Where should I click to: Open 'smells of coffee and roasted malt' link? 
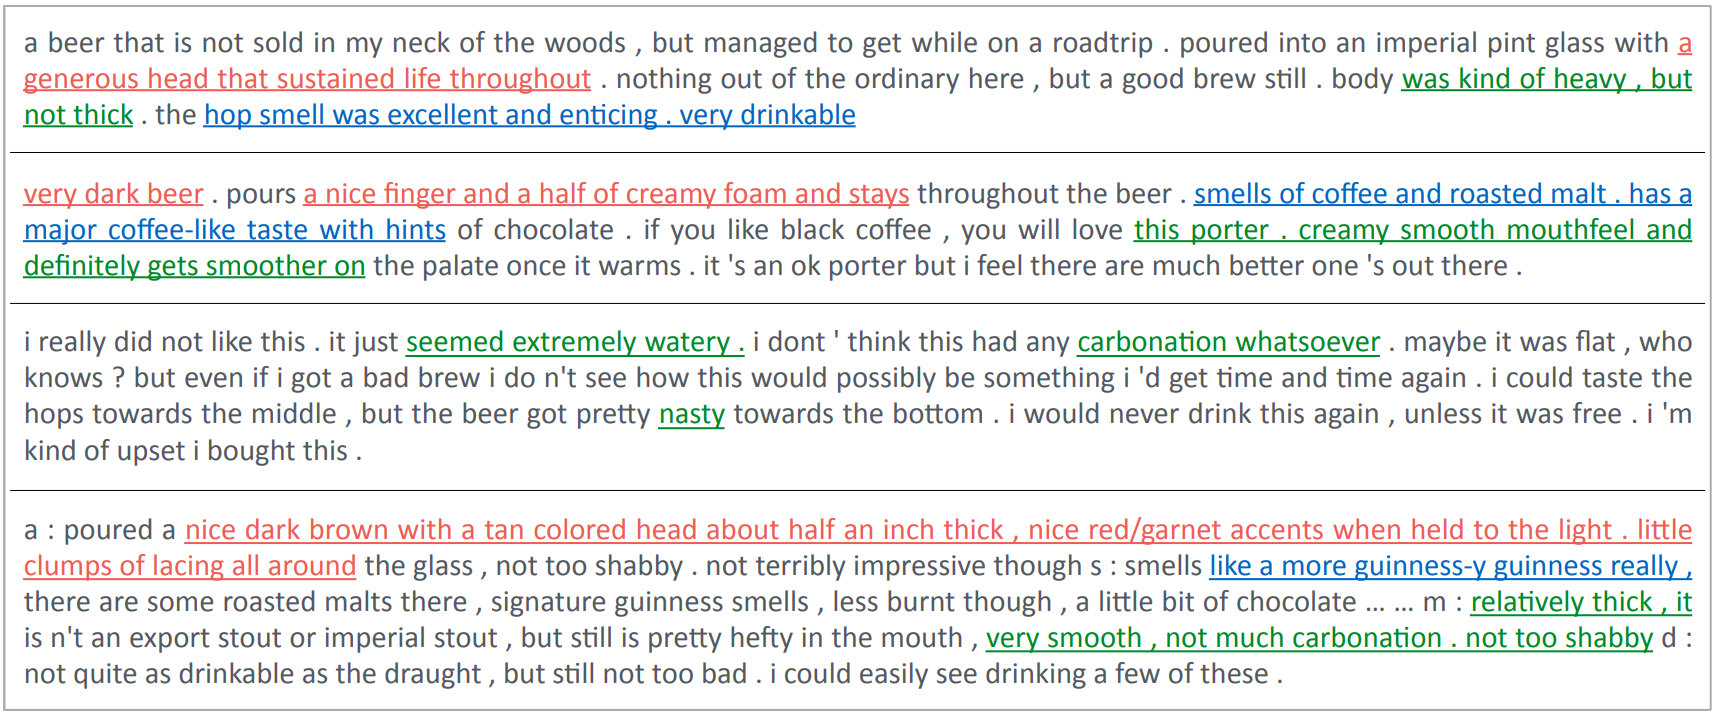coord(1400,193)
